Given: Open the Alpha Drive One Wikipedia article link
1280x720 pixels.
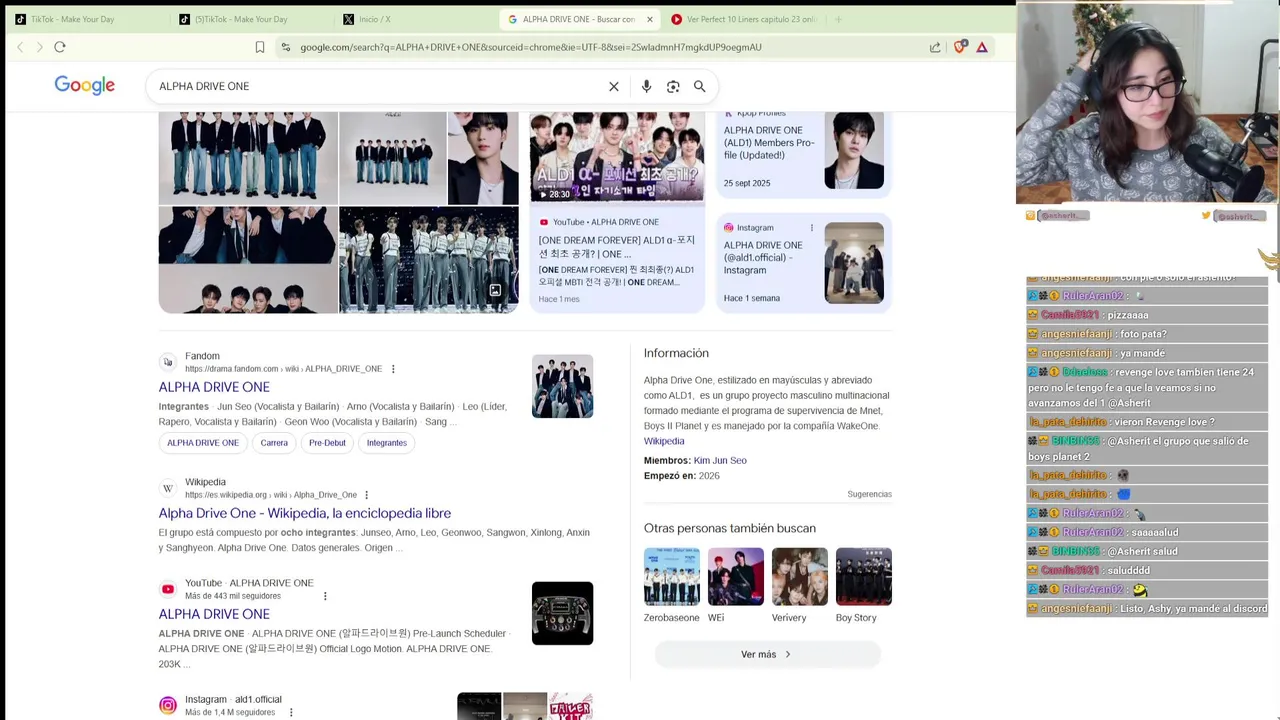Looking at the screenshot, I should tap(305, 513).
